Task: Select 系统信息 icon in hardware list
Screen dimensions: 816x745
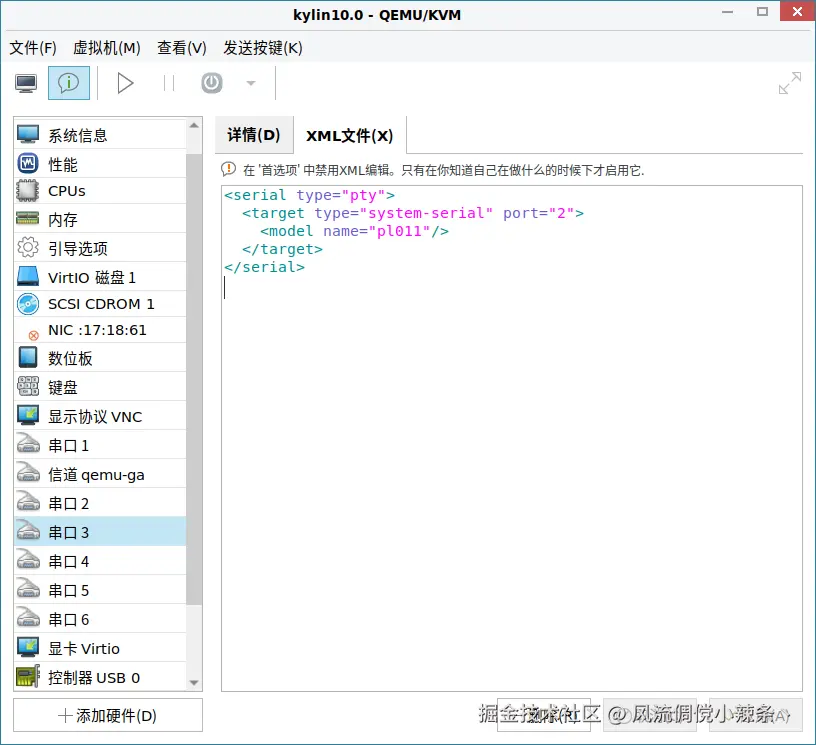Action: coord(28,134)
